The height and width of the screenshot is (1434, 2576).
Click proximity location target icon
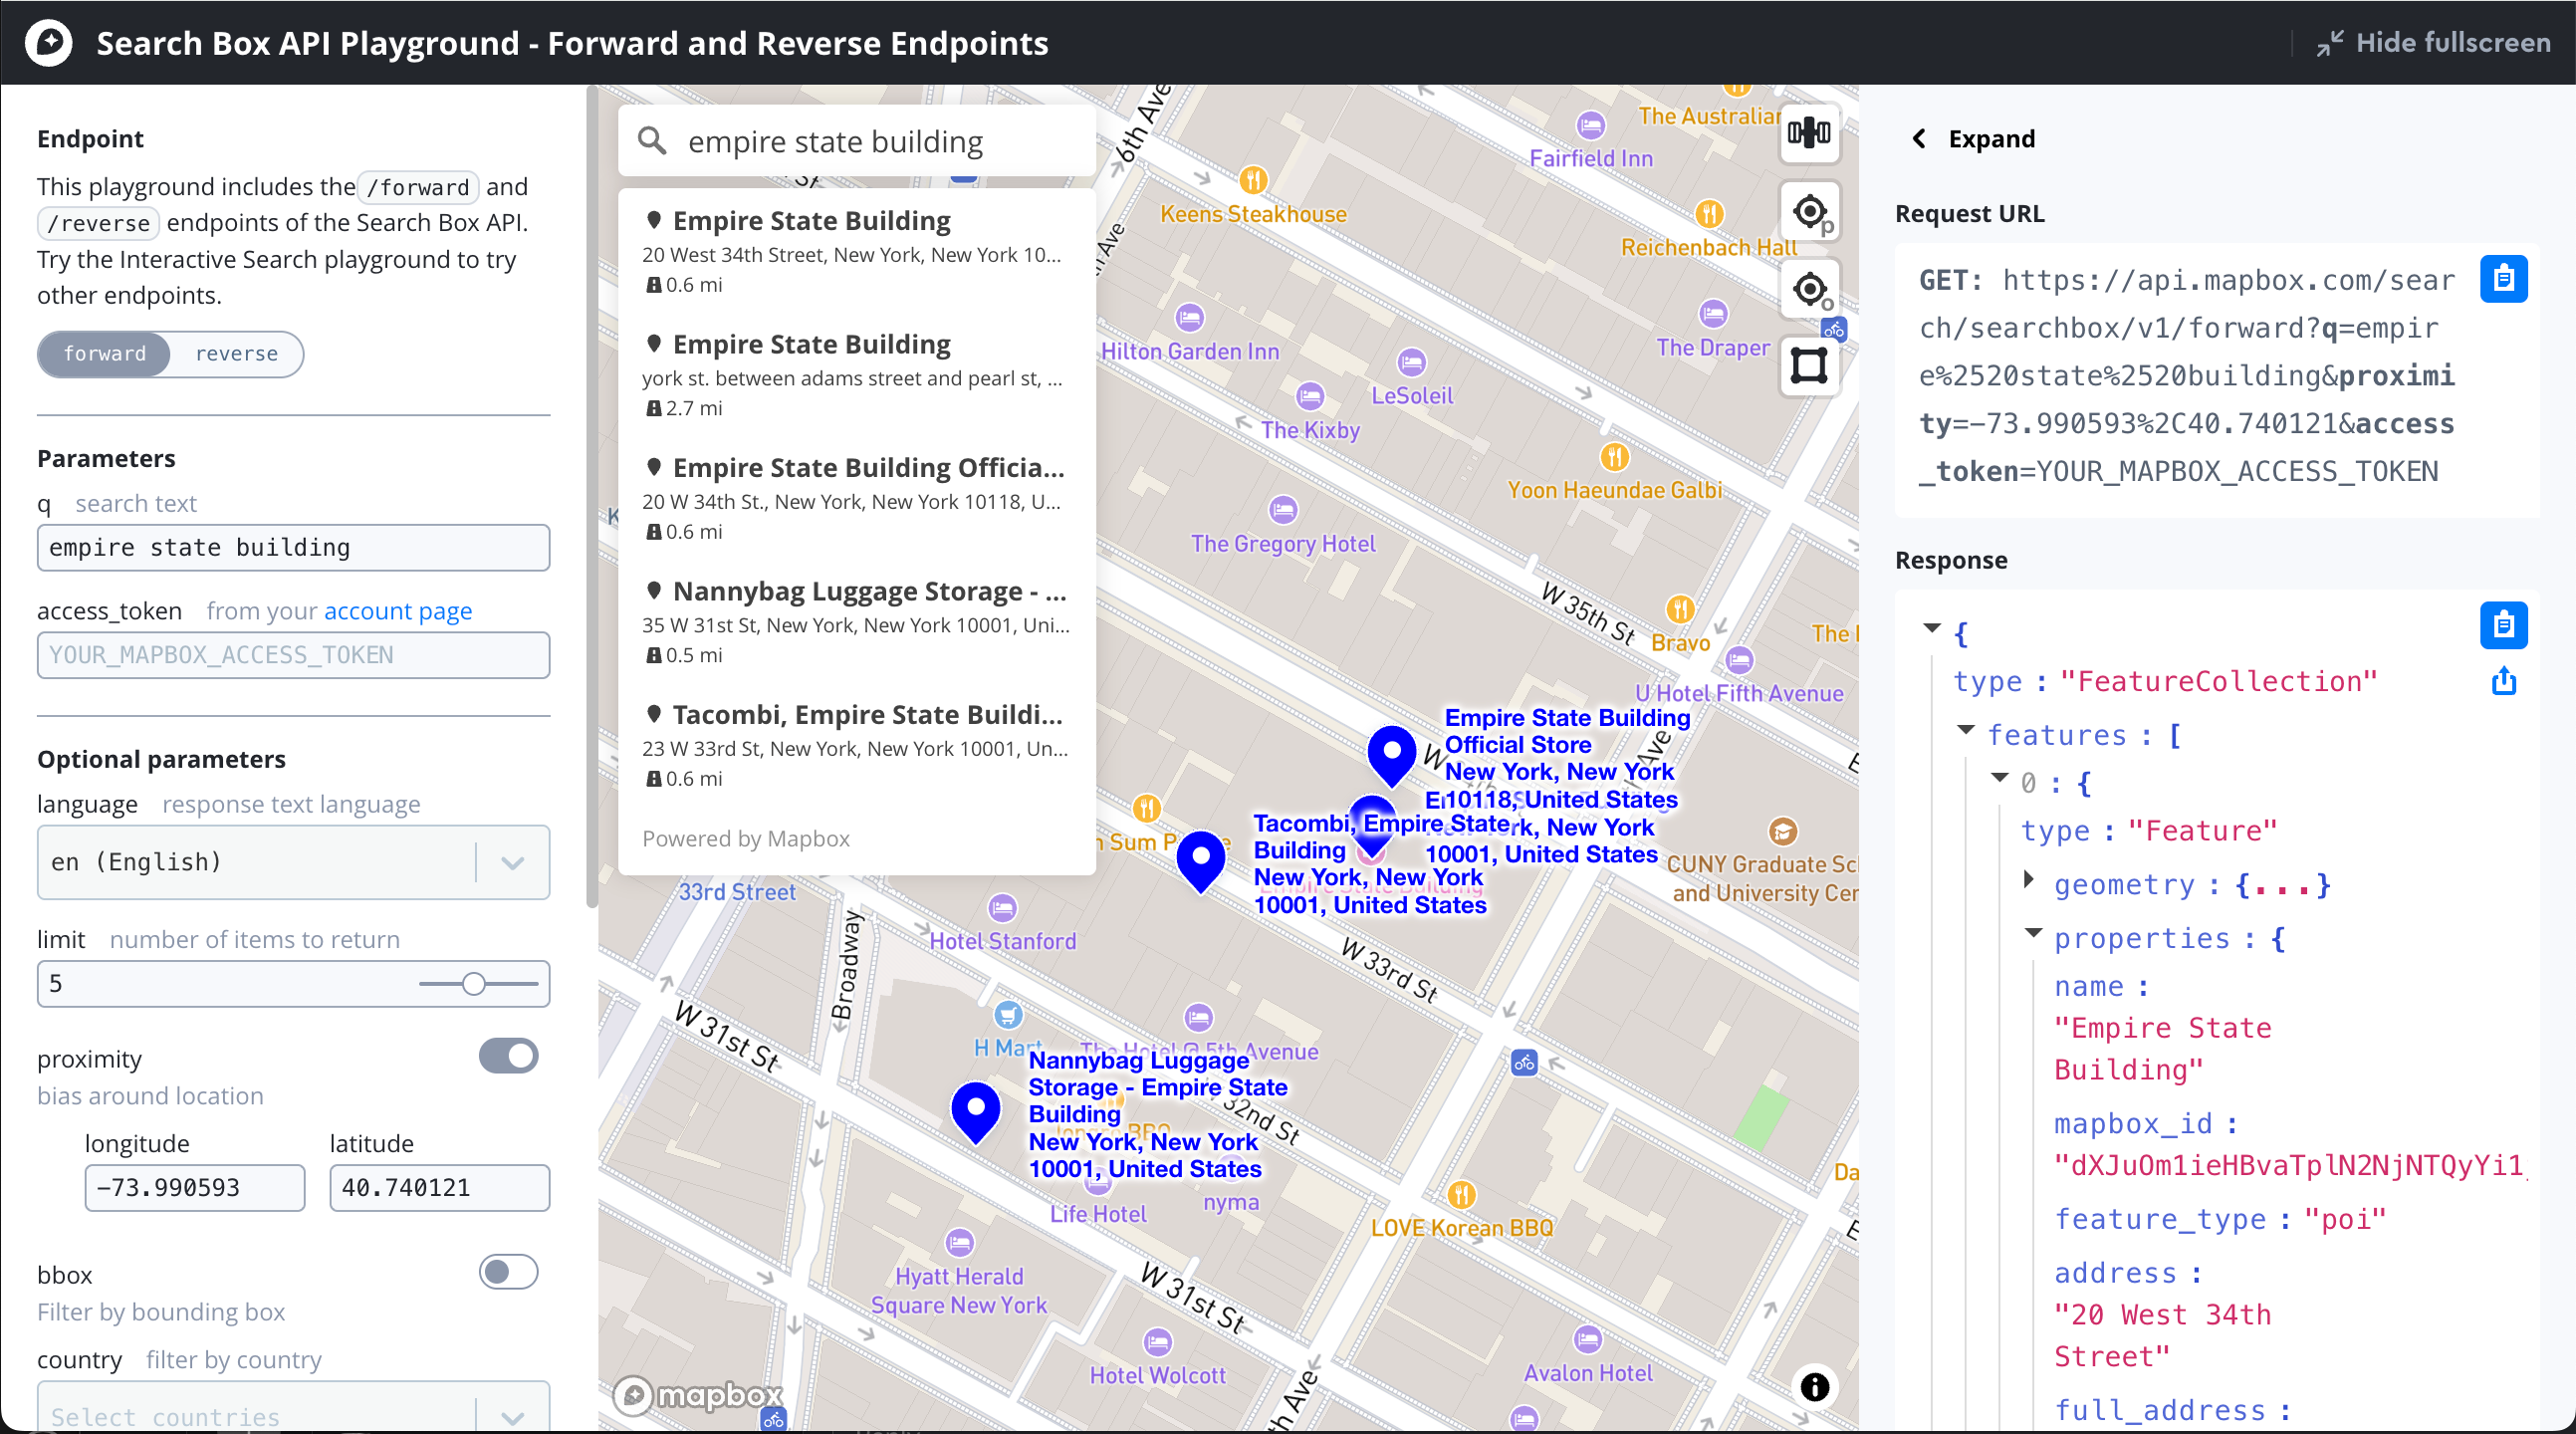pos(1808,212)
